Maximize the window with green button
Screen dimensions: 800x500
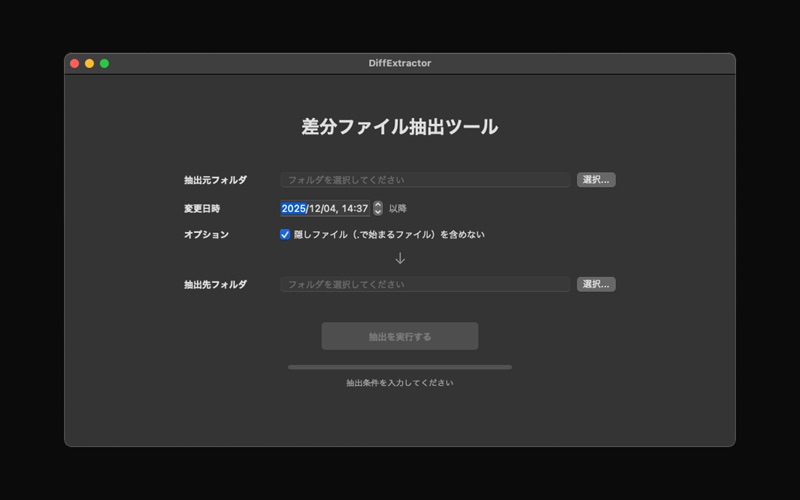(x=105, y=63)
